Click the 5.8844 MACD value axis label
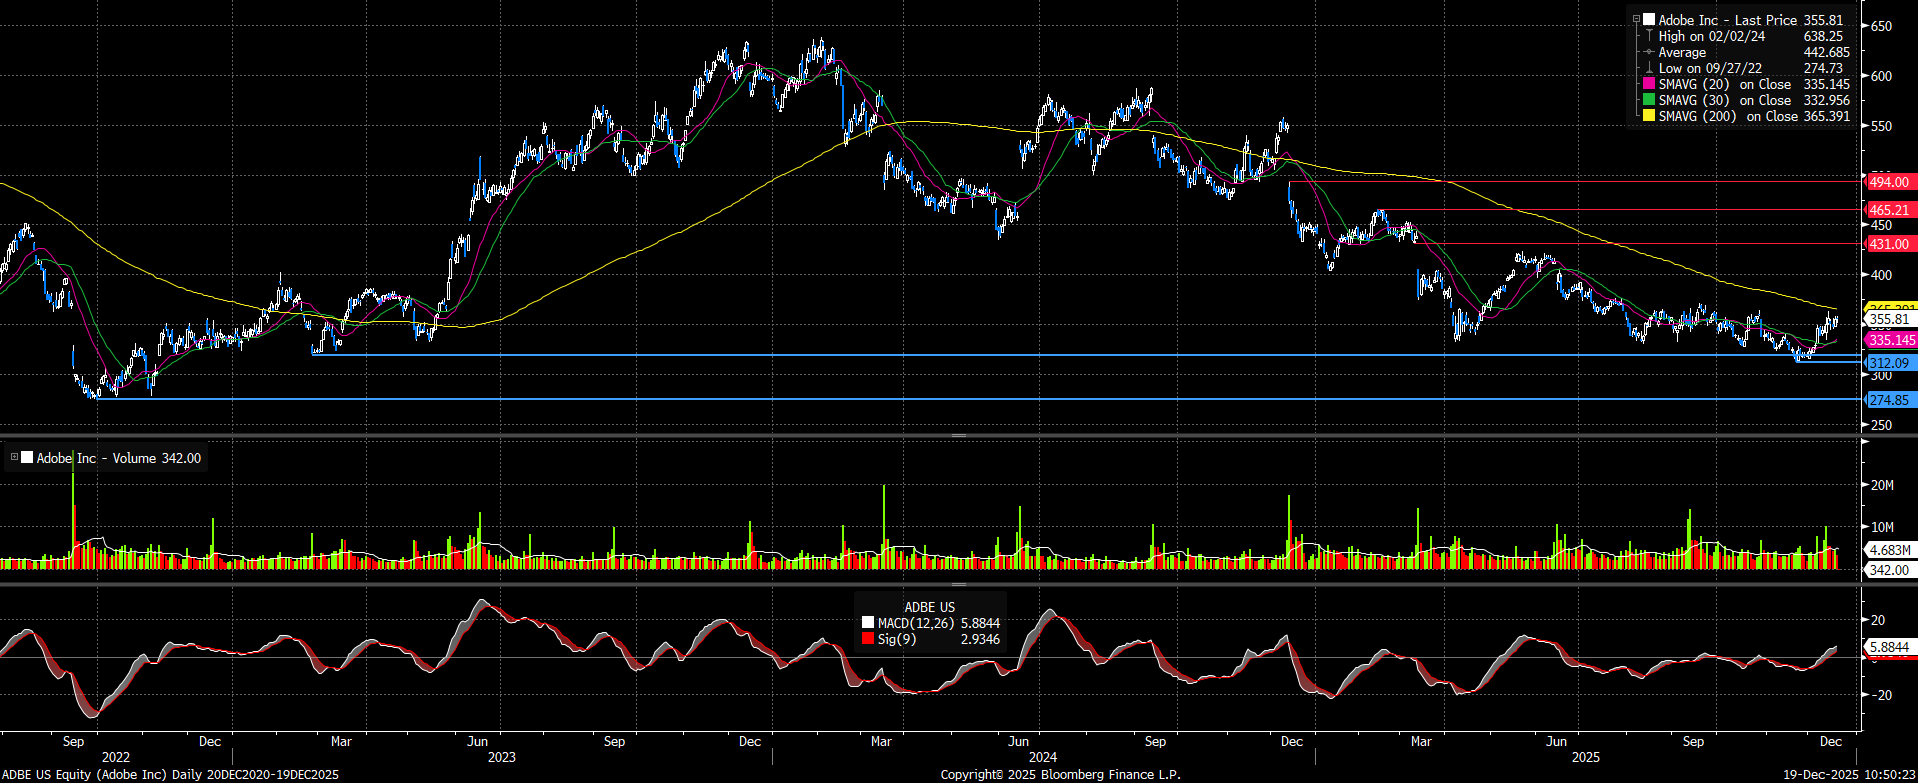 pos(1889,647)
